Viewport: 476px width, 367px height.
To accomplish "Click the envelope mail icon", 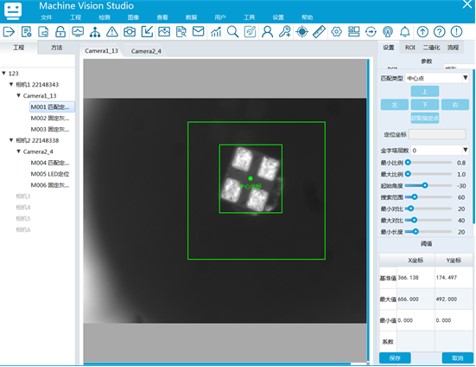I will (198, 31).
